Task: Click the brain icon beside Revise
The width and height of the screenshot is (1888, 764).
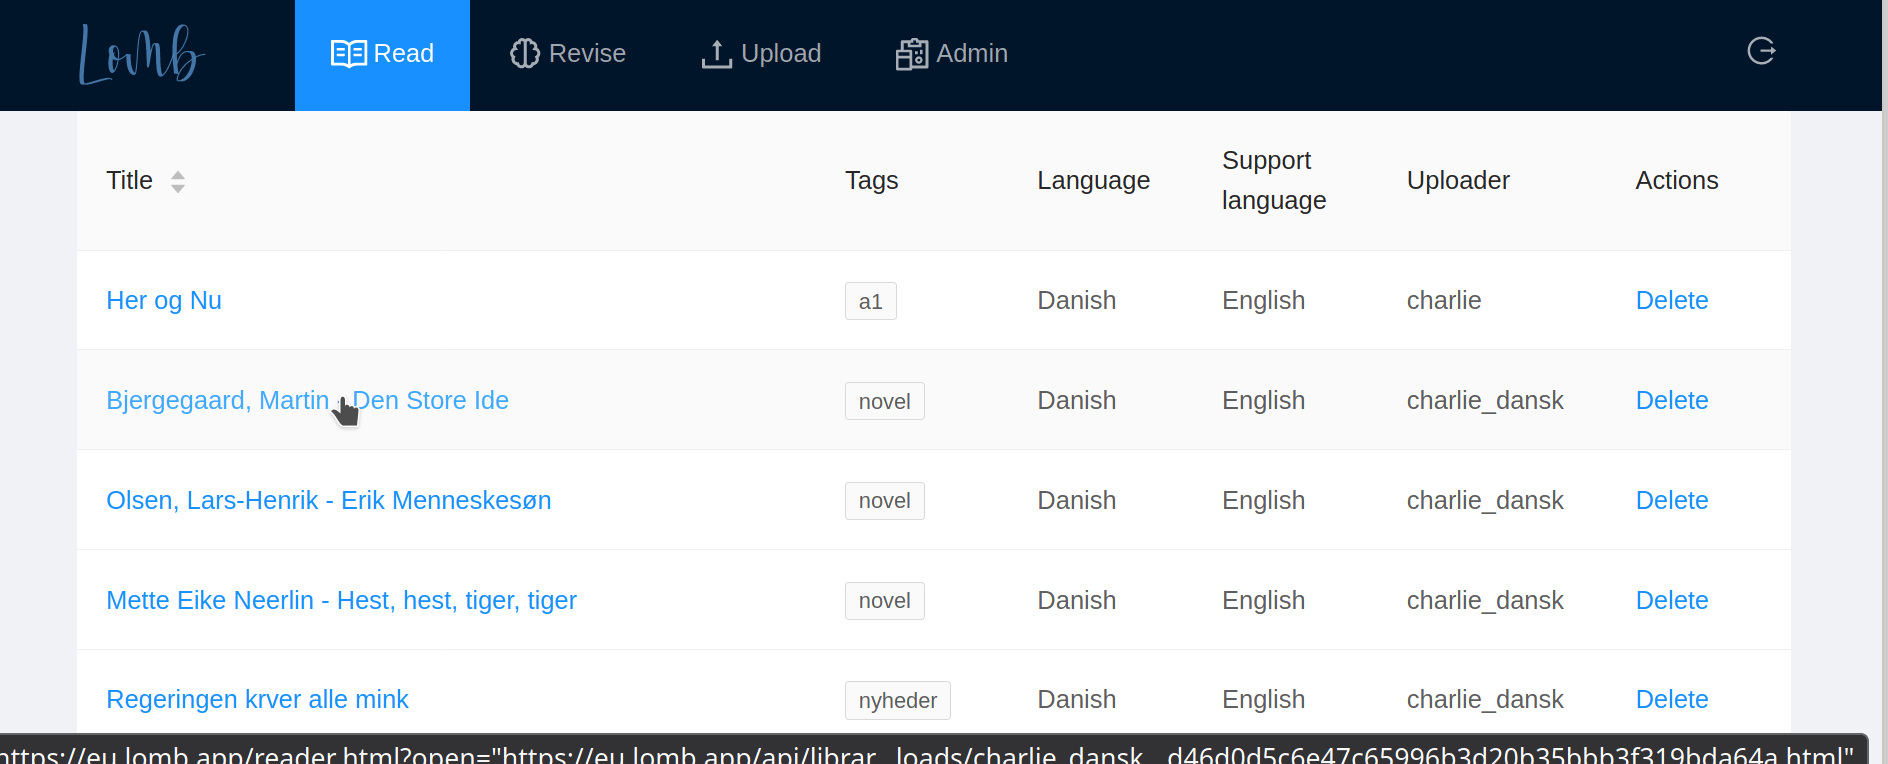Action: [524, 54]
